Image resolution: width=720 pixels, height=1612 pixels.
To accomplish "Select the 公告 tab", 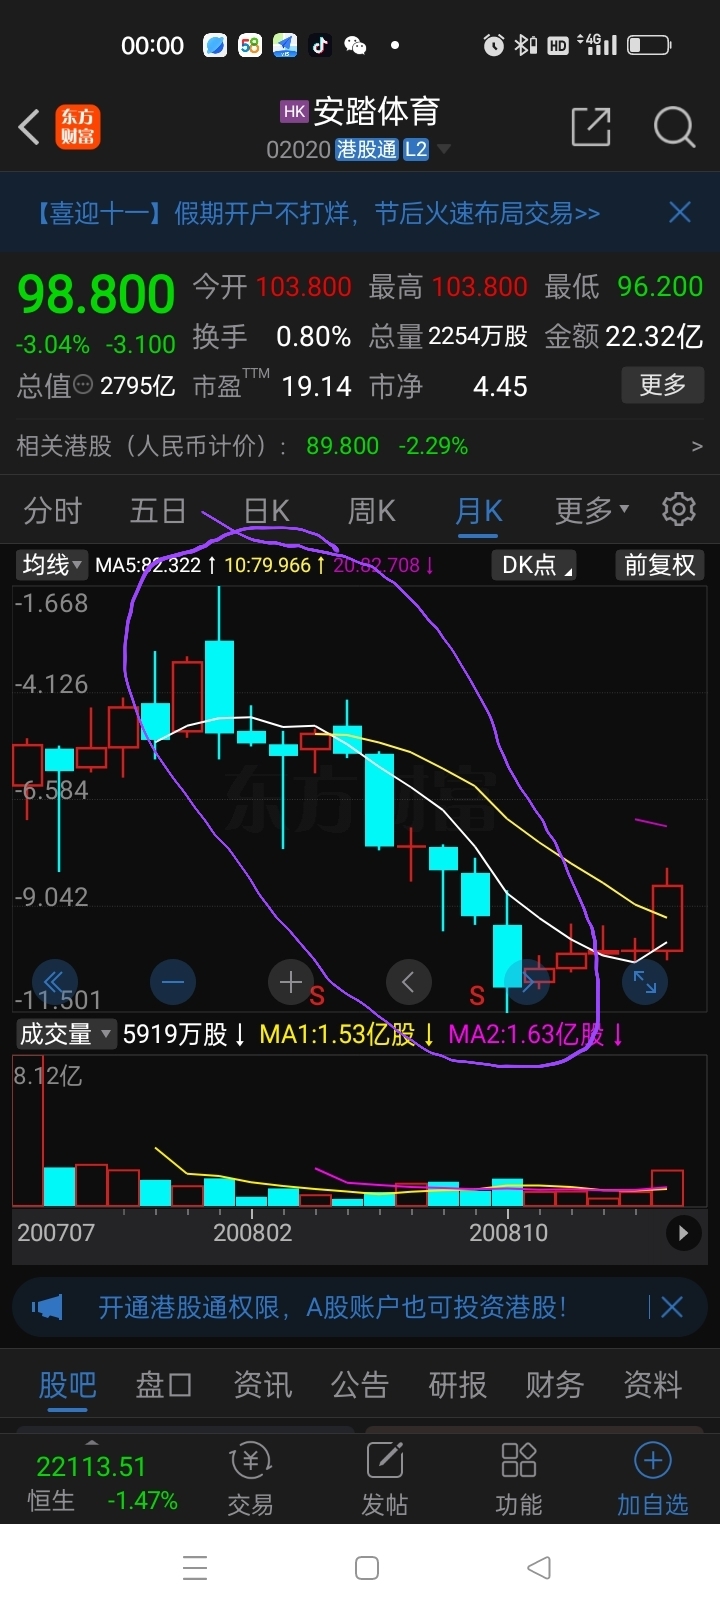I will coord(360,1385).
